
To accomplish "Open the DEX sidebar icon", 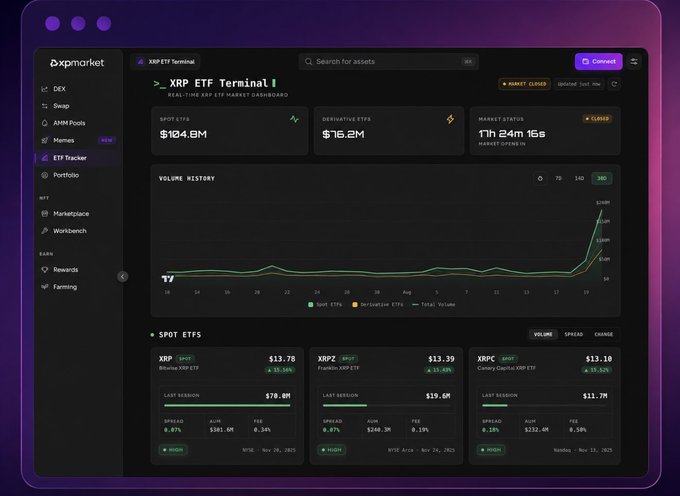I will click(x=44, y=89).
